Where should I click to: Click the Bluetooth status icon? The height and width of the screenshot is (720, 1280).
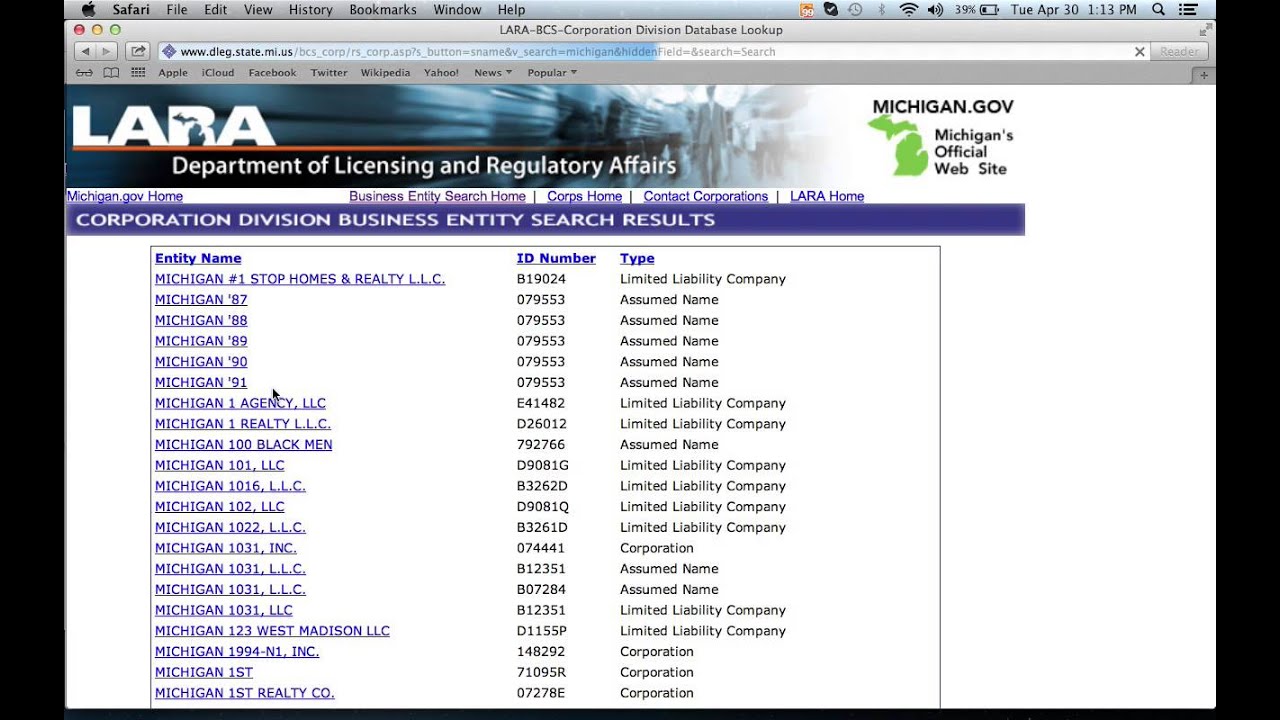[x=881, y=10]
